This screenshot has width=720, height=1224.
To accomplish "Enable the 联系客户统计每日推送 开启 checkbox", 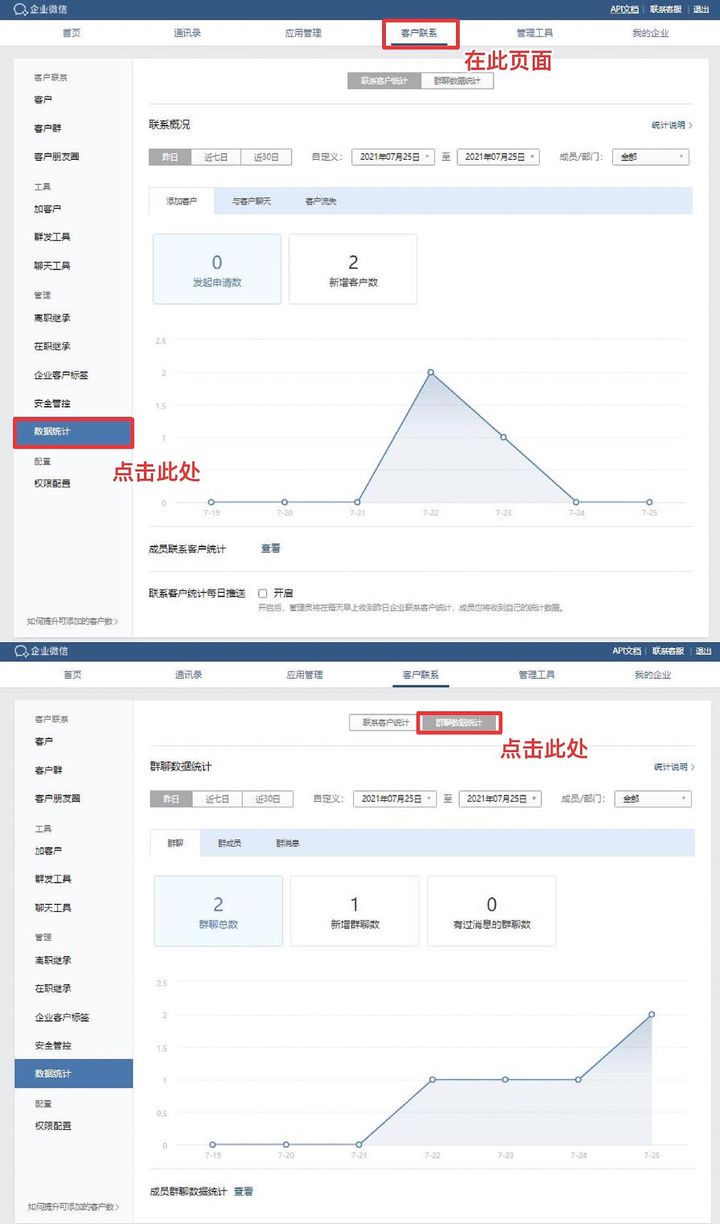I will [263, 593].
